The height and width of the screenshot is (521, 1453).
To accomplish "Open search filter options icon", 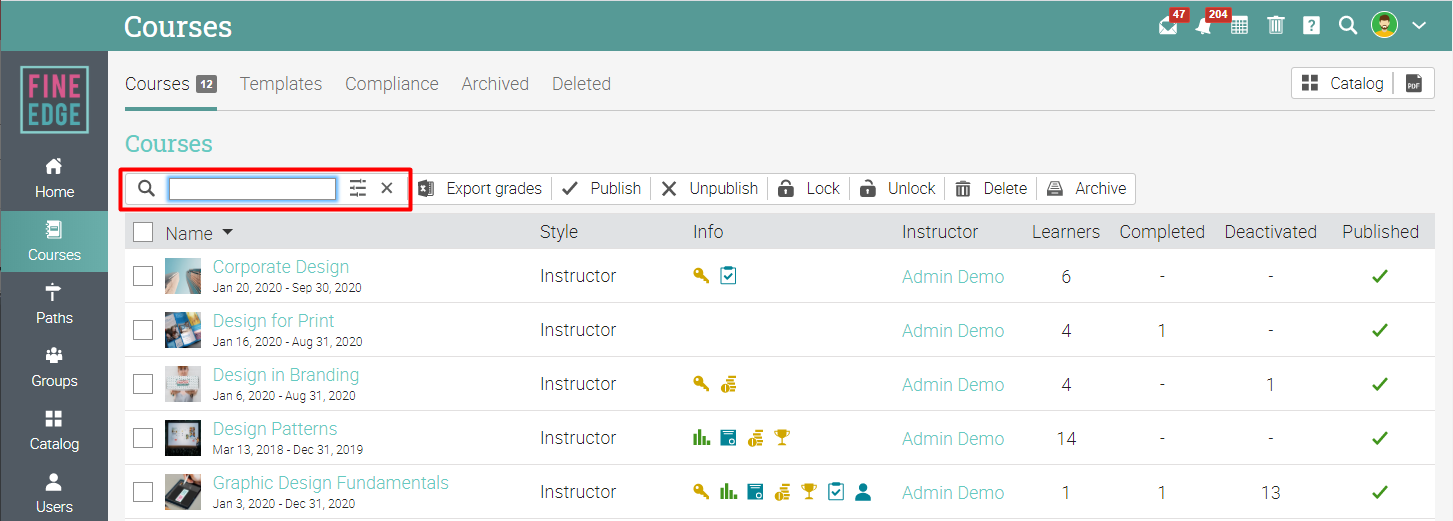I will click(x=358, y=188).
